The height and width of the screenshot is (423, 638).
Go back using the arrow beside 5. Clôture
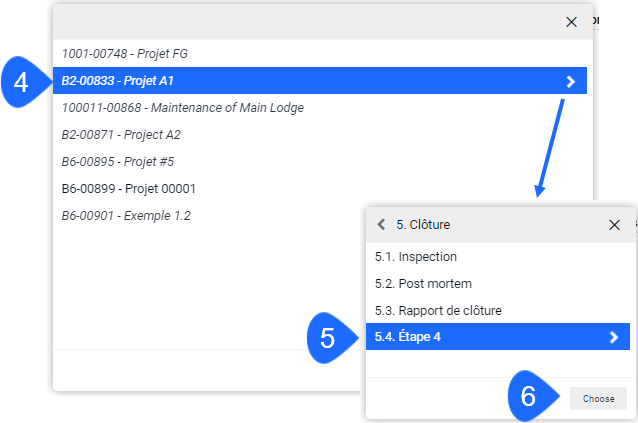[381, 225]
